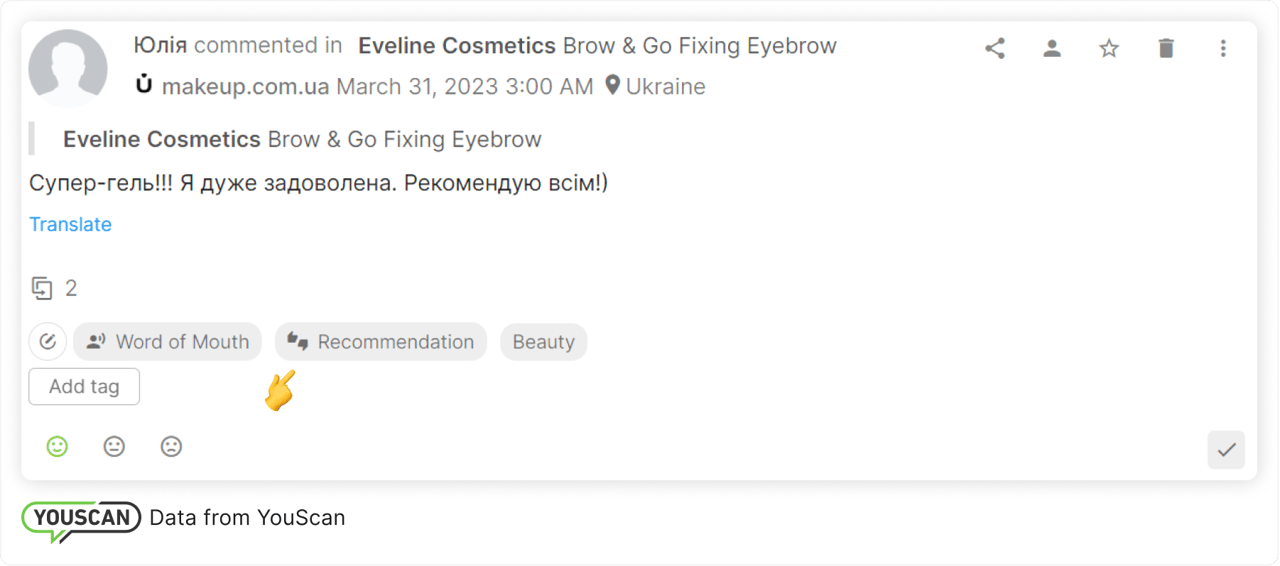Viewport: 1280px width, 566px height.
Task: Select the Recommendation tag
Action: tap(381, 342)
